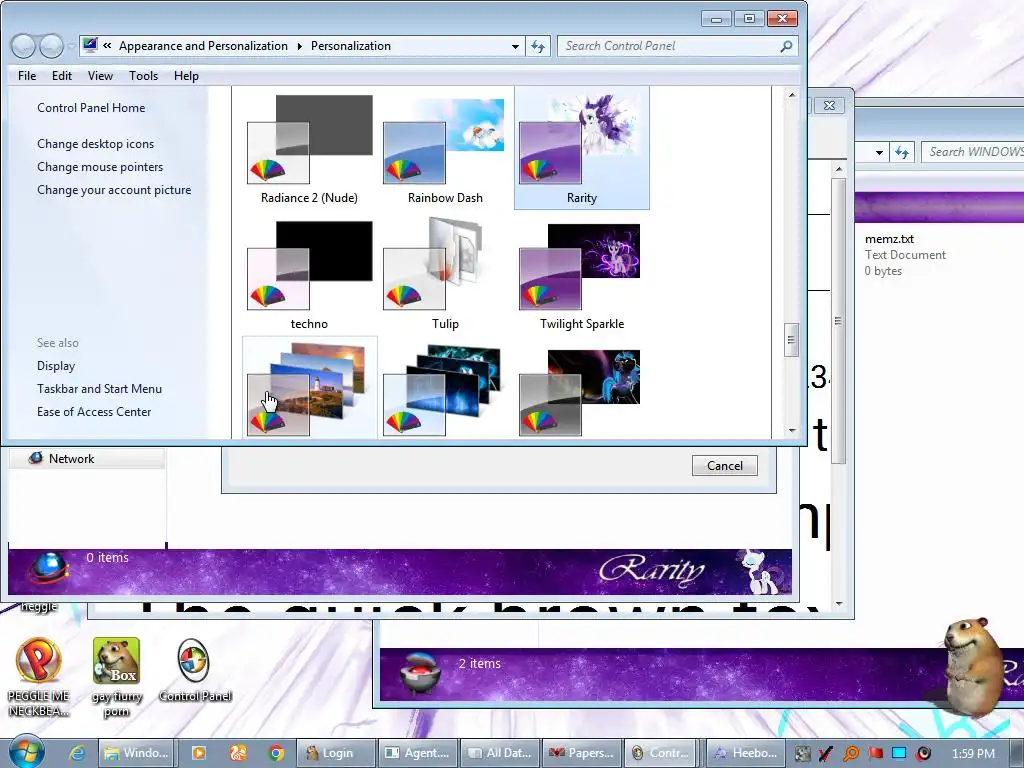Switch to the All Dat... taskbar window
Image resolution: width=1024 pixels, height=768 pixels.
coord(500,753)
